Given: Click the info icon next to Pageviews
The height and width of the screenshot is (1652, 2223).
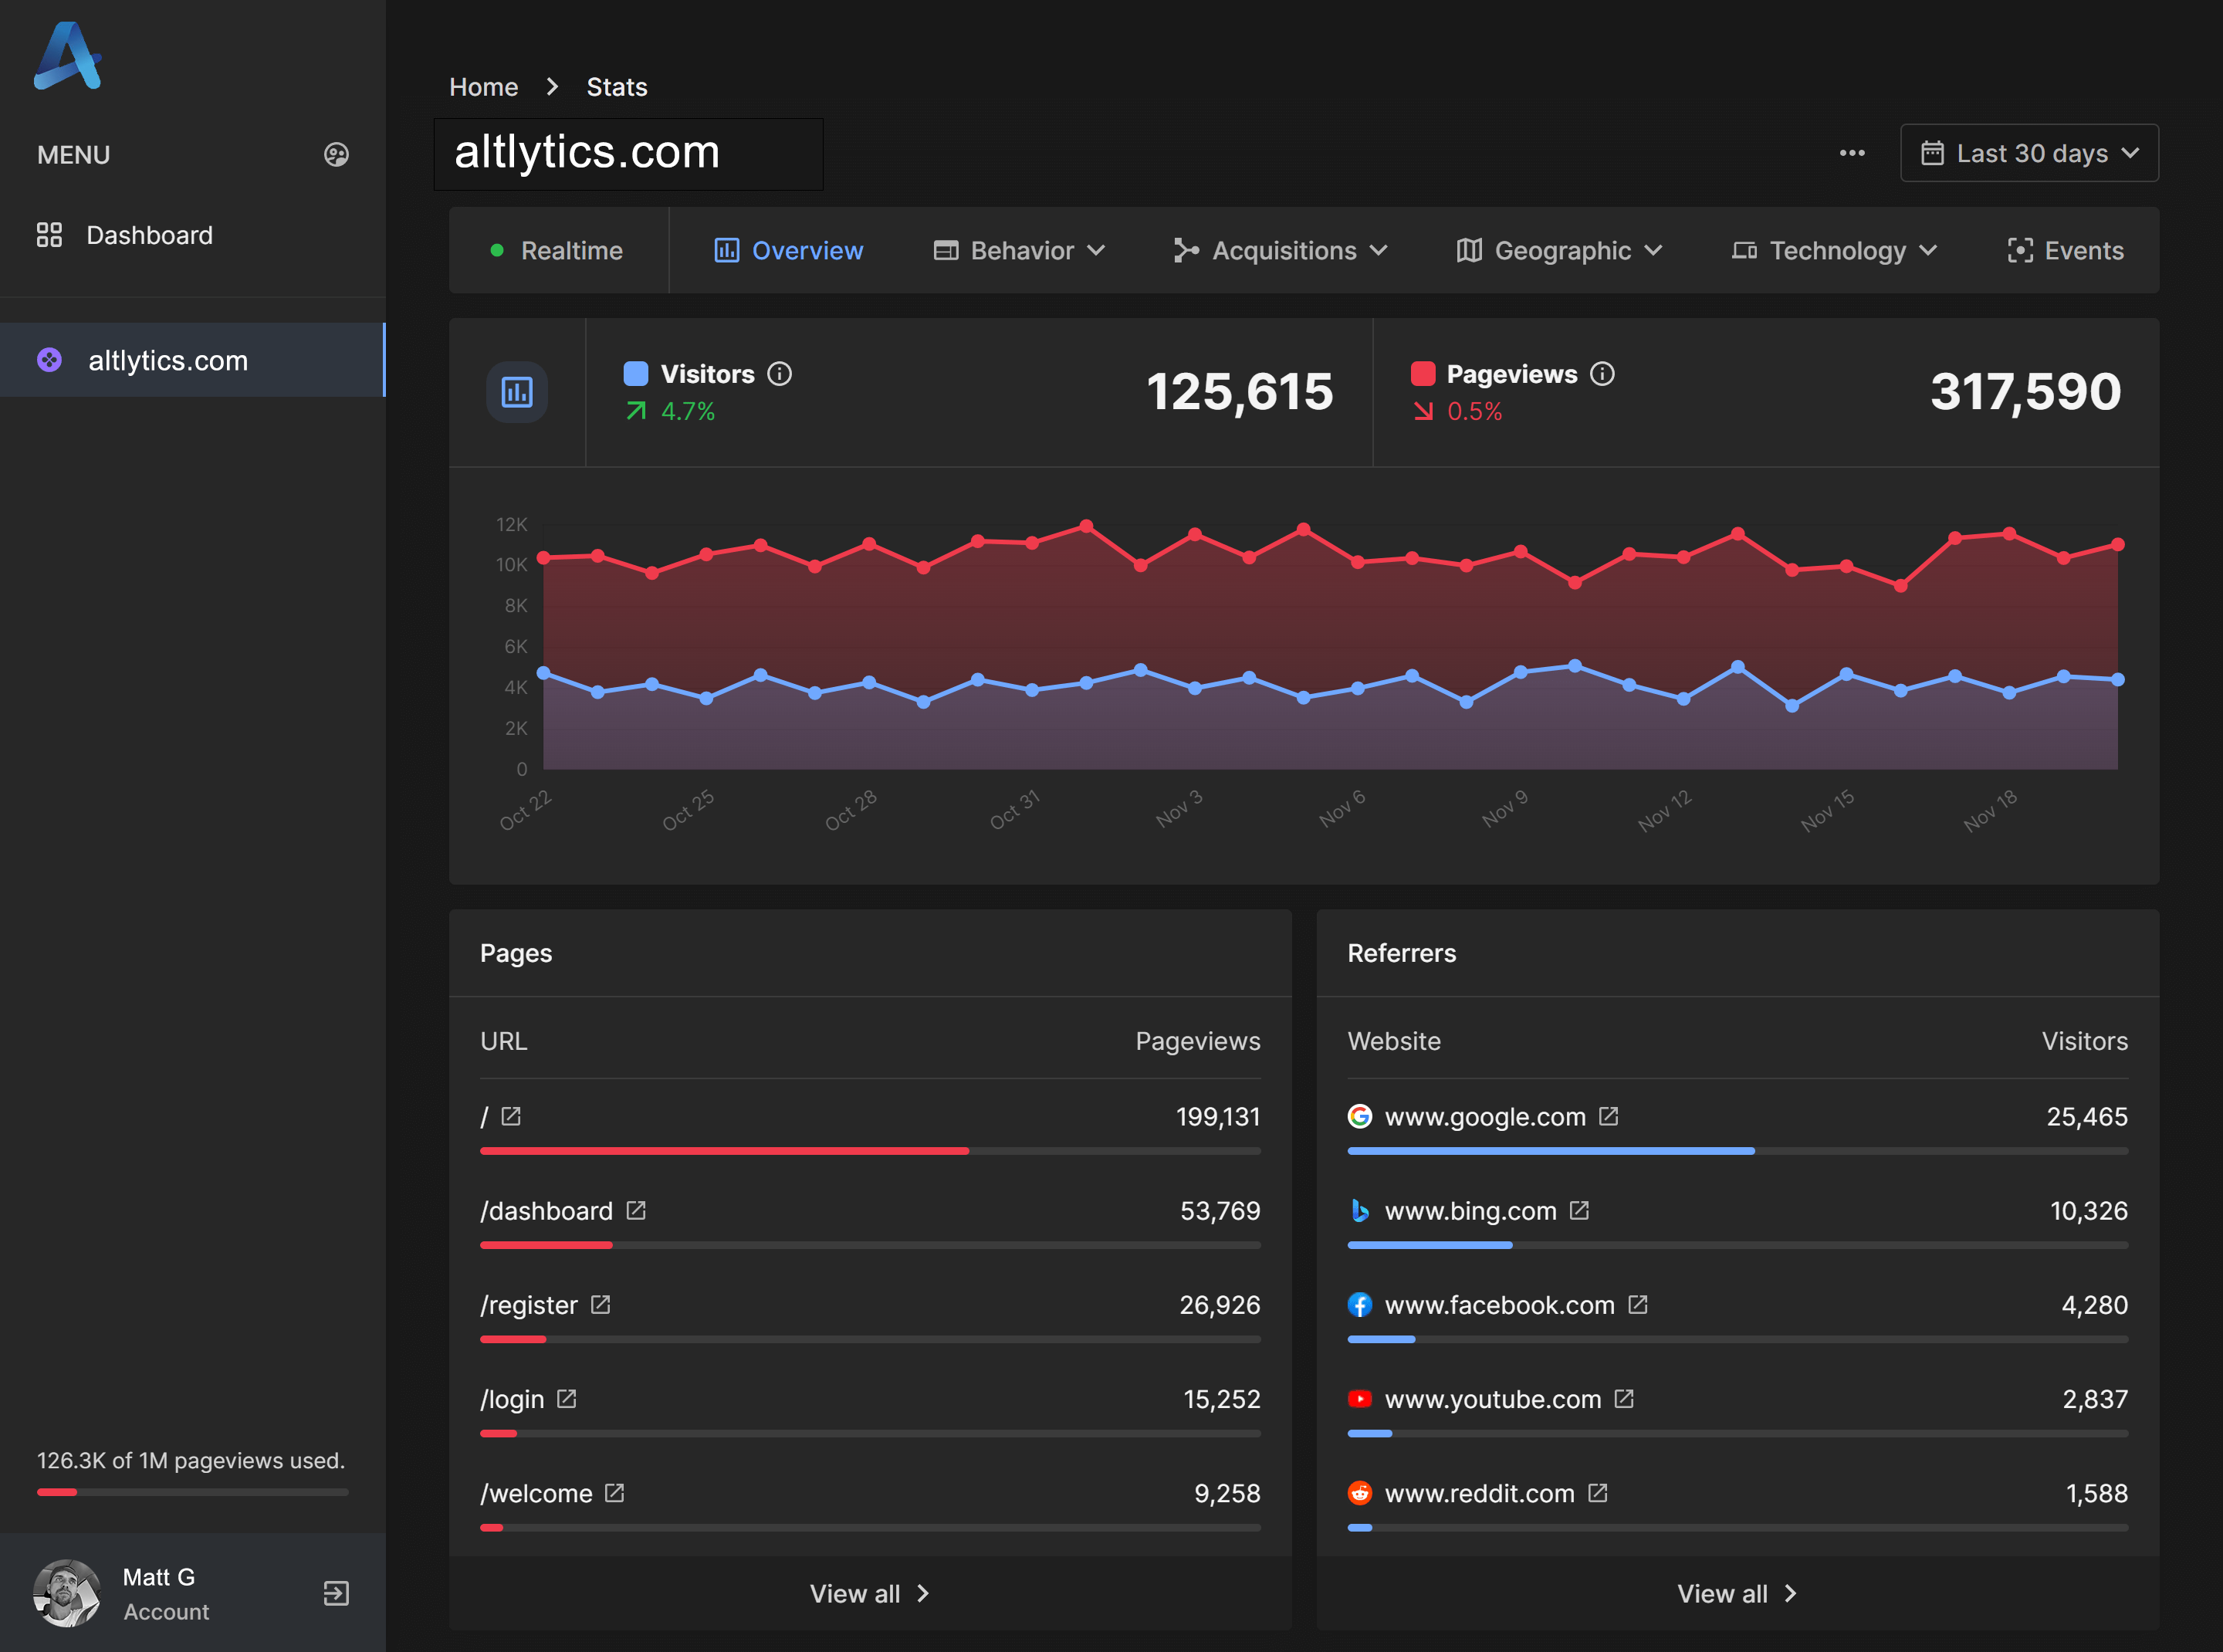Looking at the screenshot, I should [x=1602, y=374].
